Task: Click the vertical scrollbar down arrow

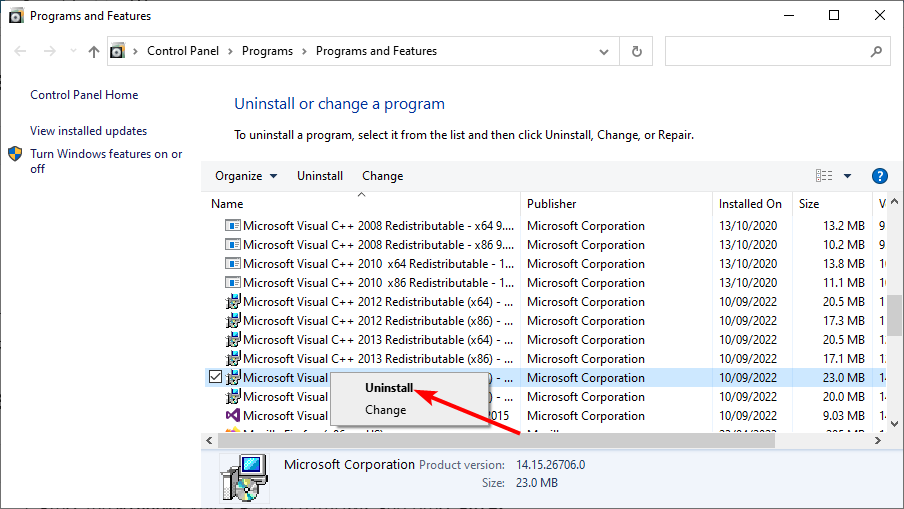Action: pyautogui.click(x=894, y=424)
